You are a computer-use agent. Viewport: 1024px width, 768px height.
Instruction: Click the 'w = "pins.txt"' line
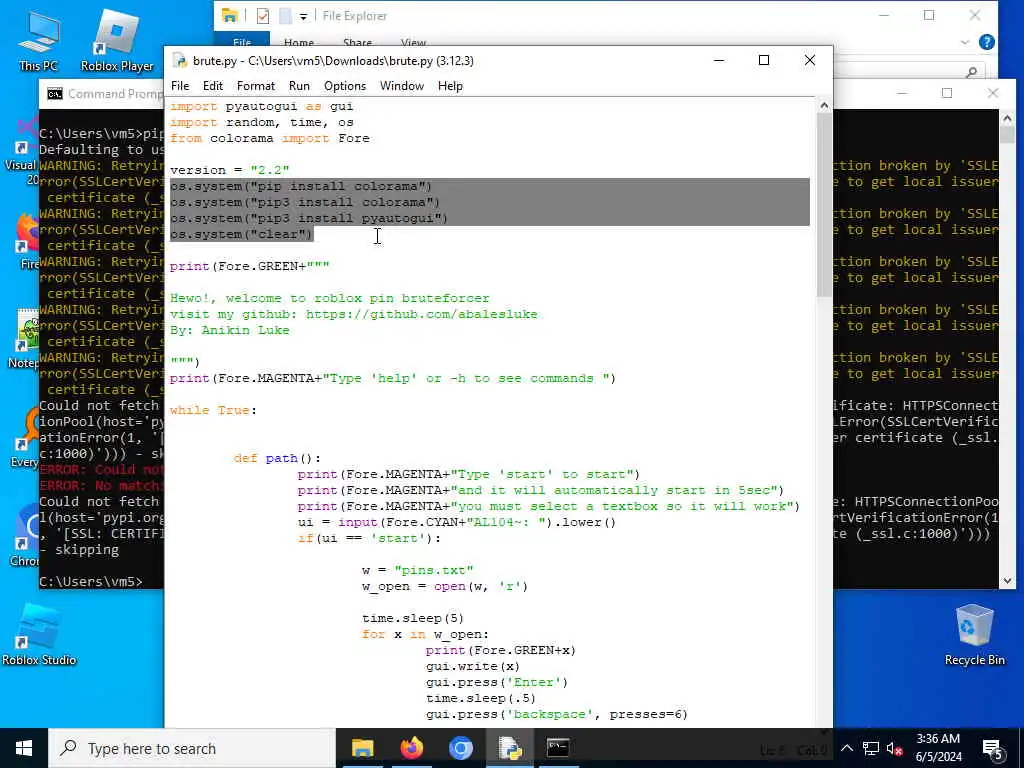point(417,570)
